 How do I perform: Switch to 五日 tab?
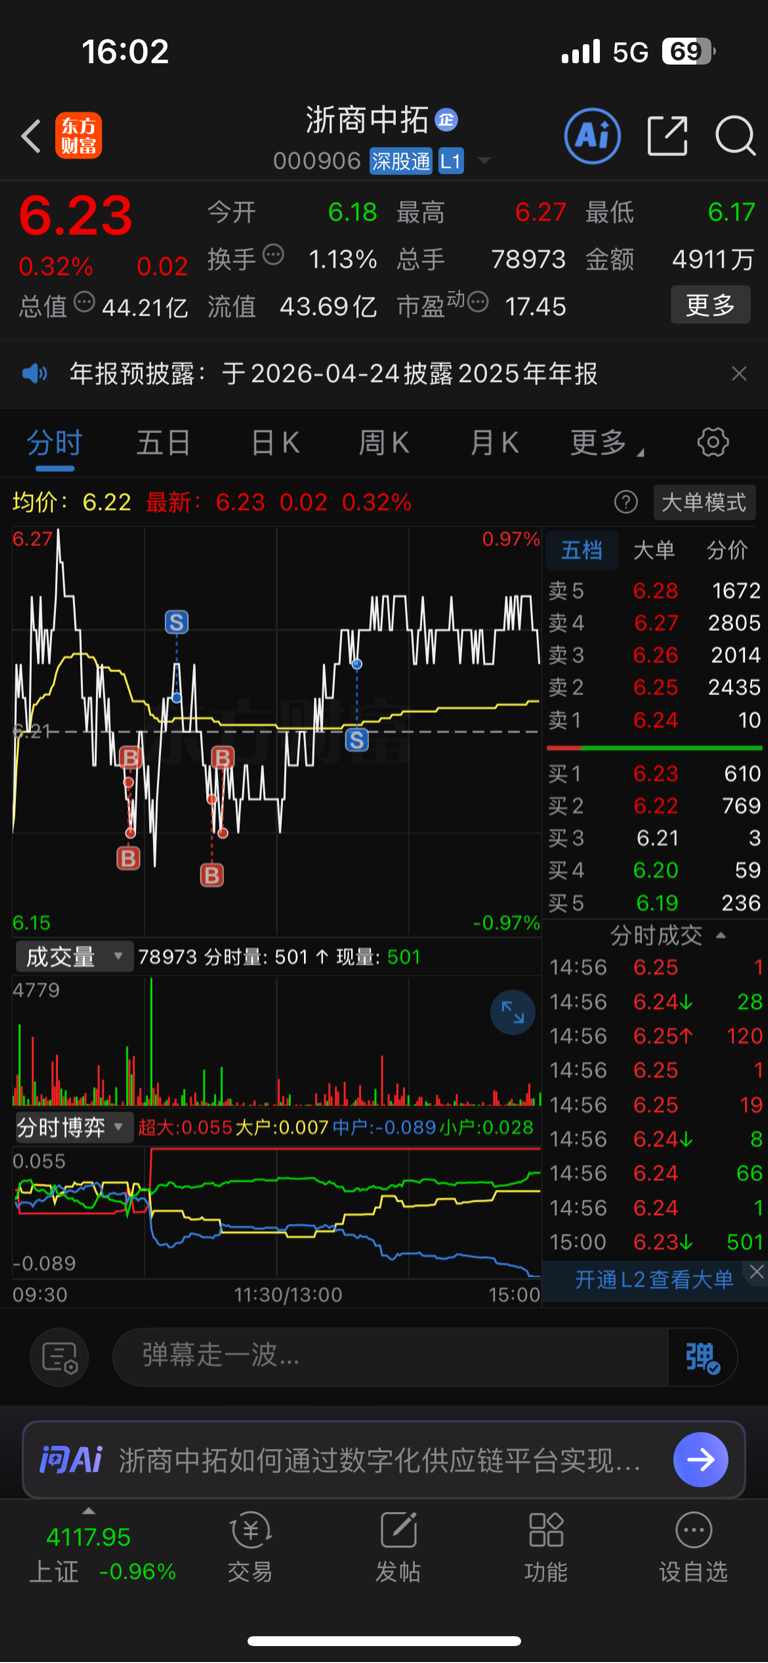click(x=163, y=442)
